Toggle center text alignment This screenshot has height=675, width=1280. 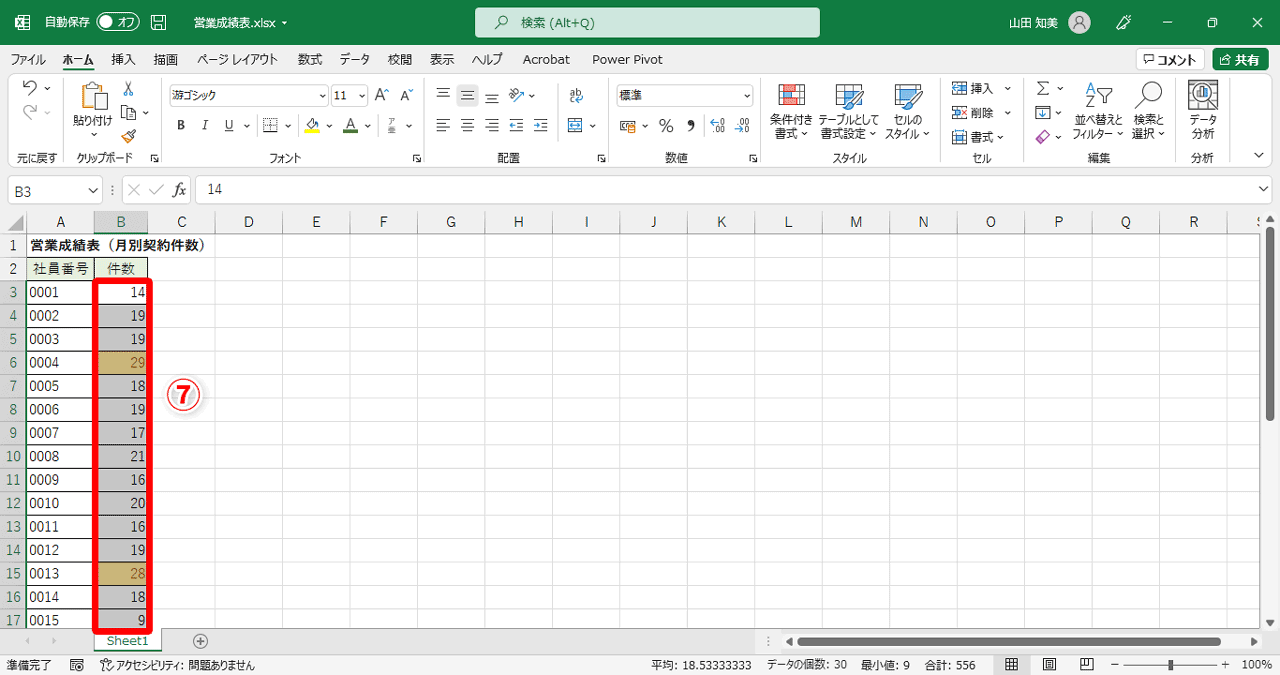click(x=467, y=126)
